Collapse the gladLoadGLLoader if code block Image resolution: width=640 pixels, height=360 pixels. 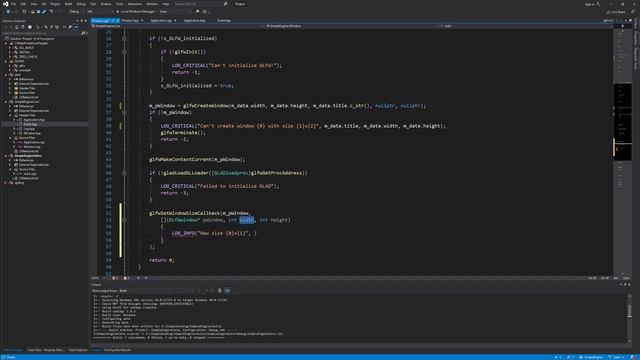(124, 173)
